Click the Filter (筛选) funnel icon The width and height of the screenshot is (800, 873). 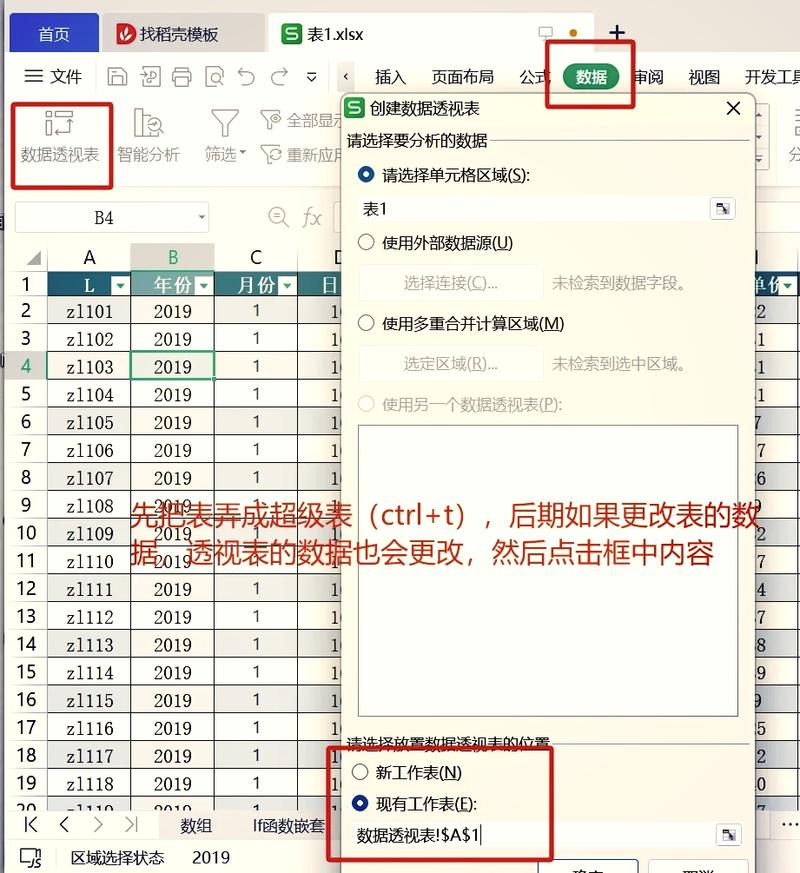coord(225,122)
